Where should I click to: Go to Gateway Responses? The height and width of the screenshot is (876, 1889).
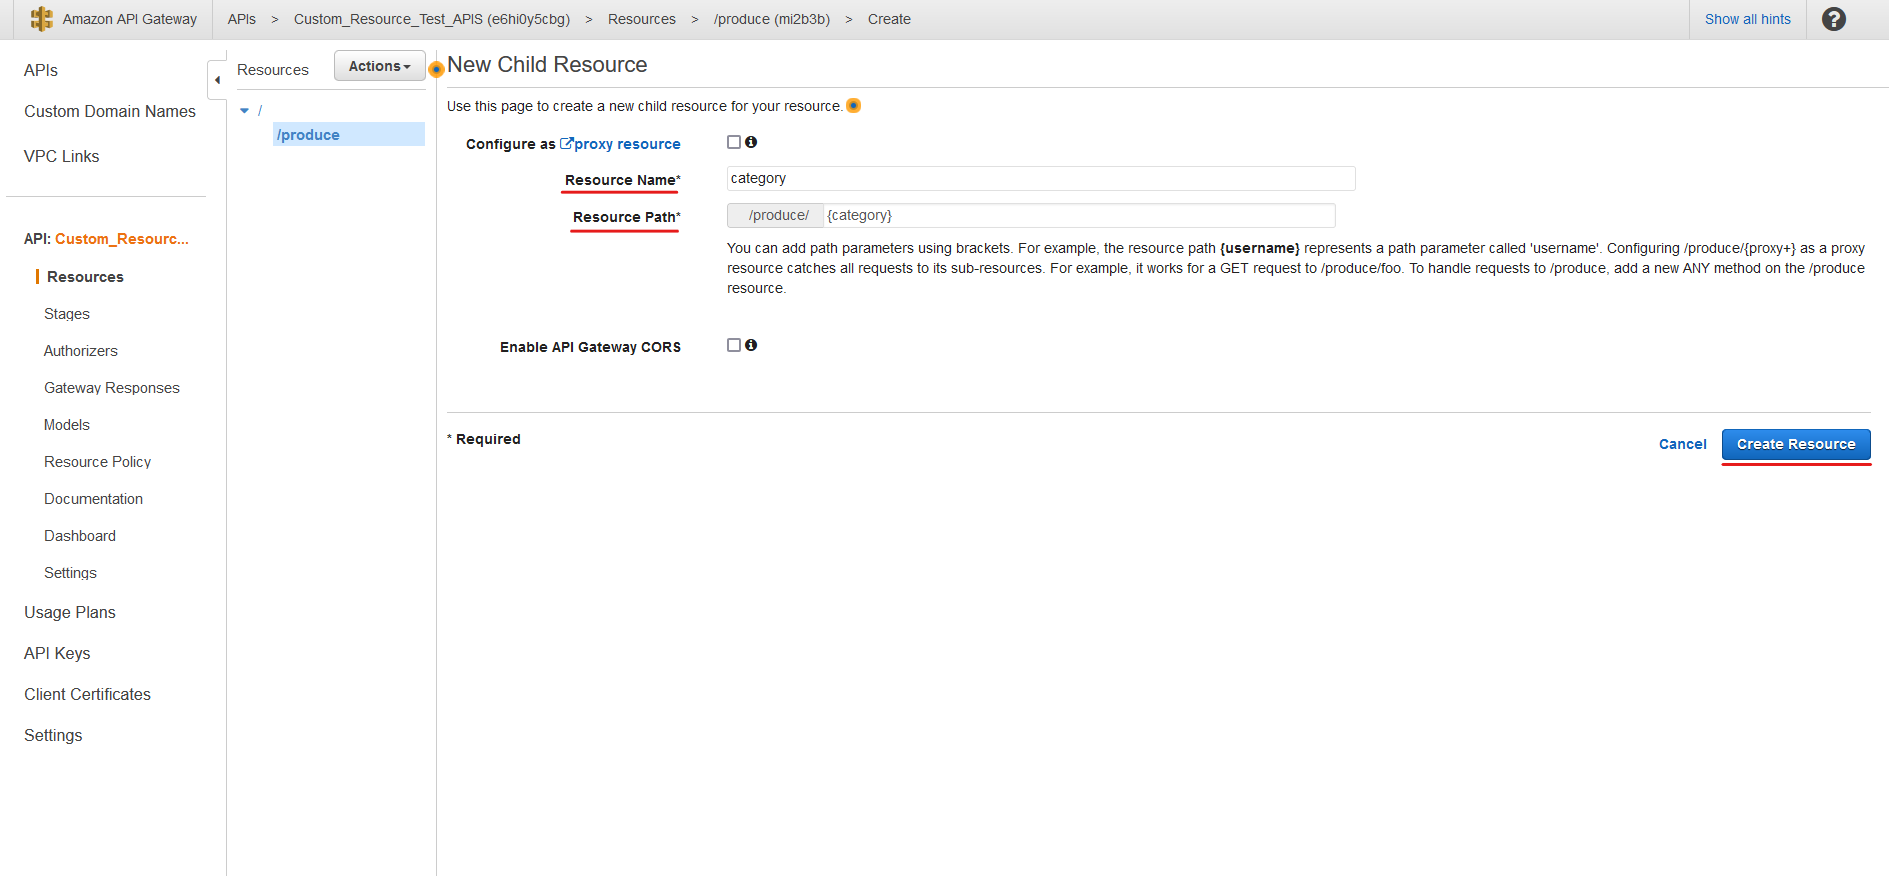tap(112, 388)
